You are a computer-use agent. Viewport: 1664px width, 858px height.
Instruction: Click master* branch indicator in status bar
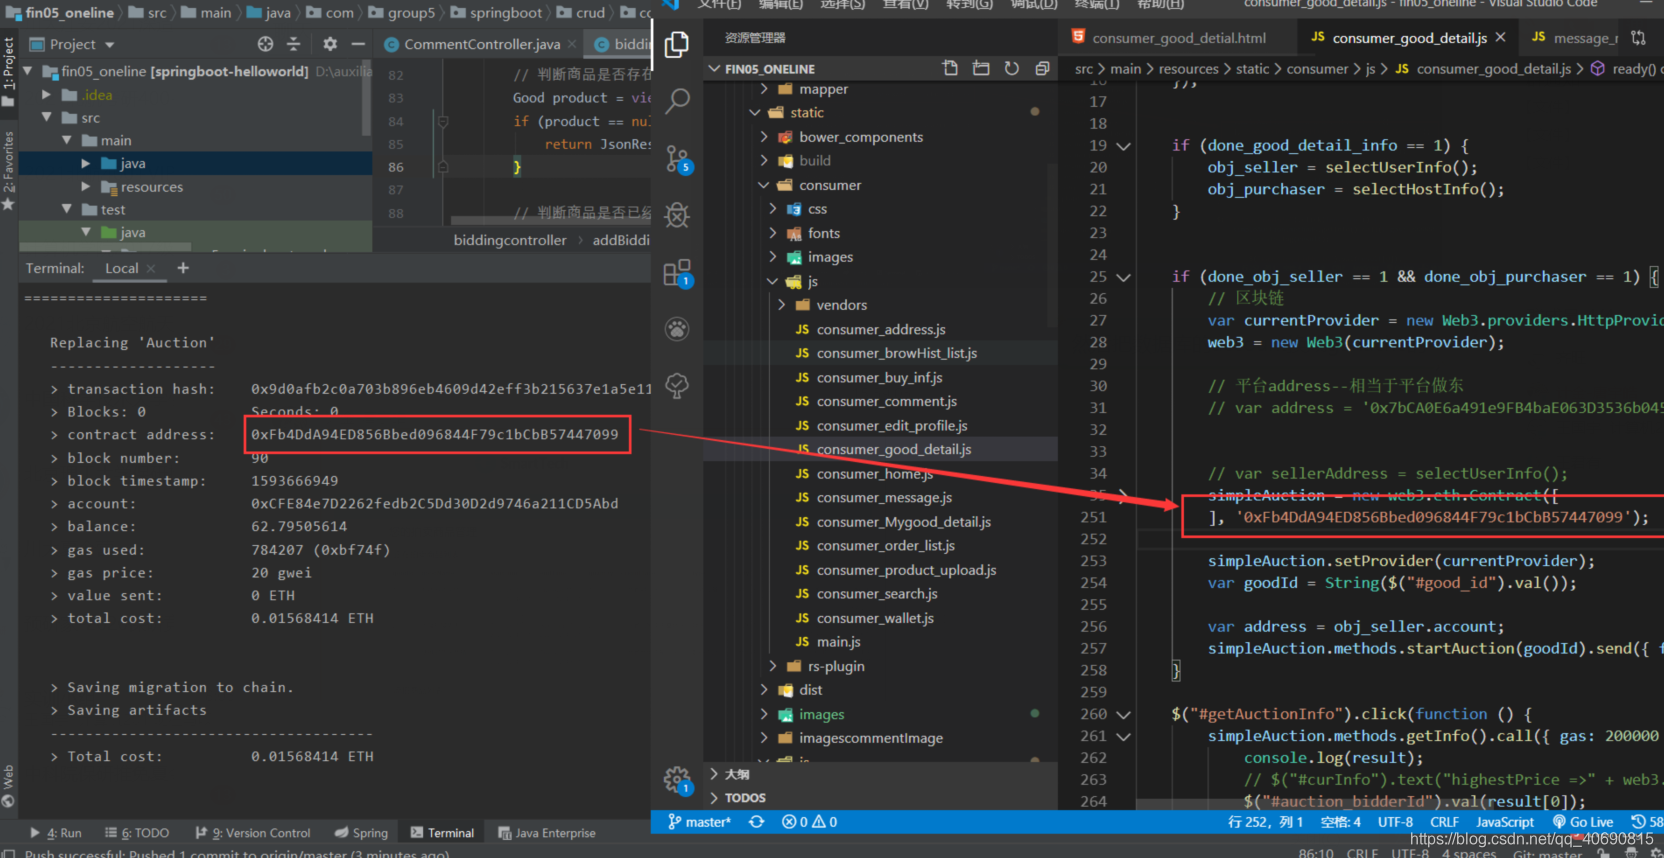click(700, 822)
